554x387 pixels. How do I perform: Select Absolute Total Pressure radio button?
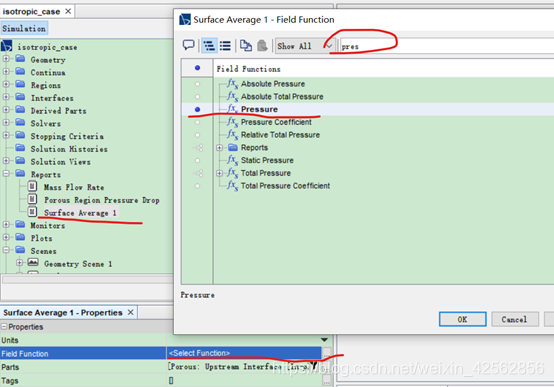(x=198, y=97)
